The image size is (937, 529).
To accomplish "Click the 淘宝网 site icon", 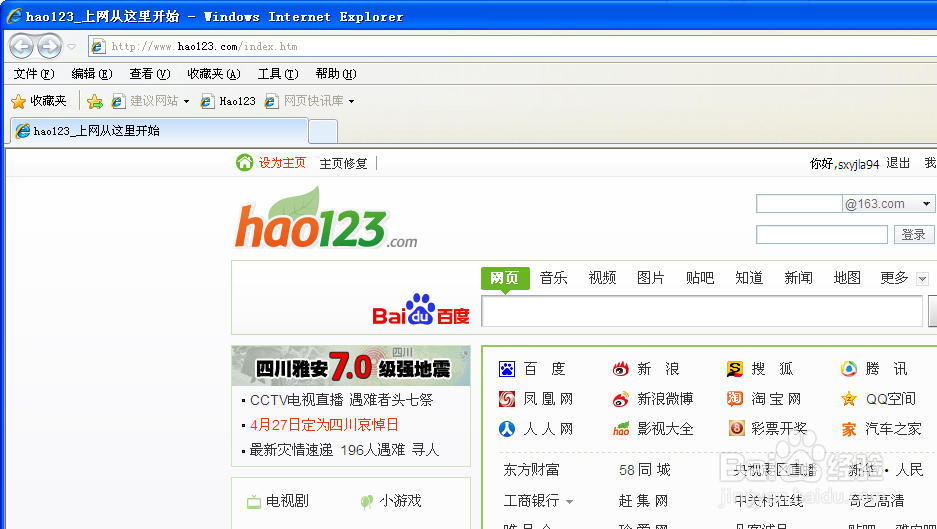I will click(x=734, y=399).
